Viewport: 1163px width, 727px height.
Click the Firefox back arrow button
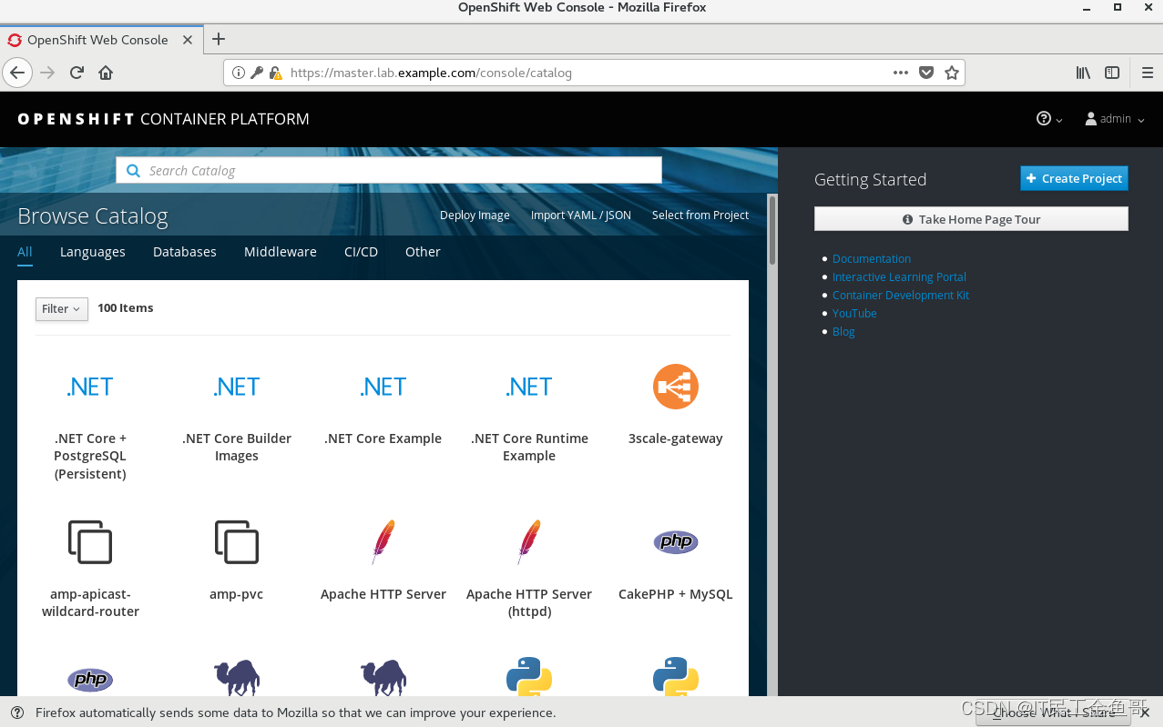tap(18, 73)
